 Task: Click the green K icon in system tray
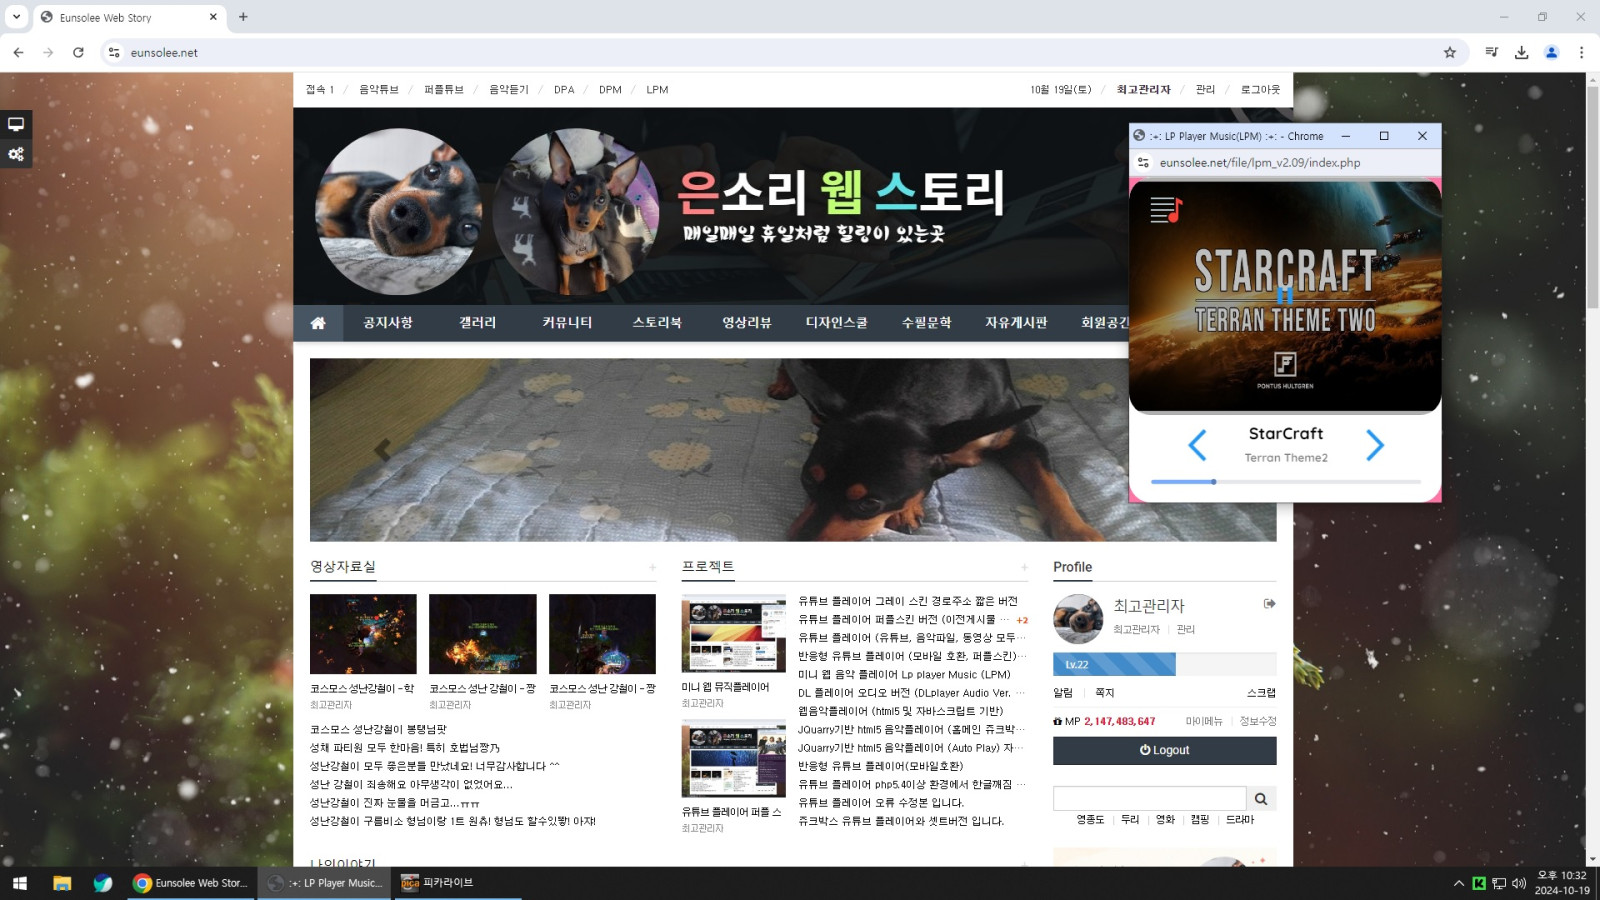click(1479, 883)
